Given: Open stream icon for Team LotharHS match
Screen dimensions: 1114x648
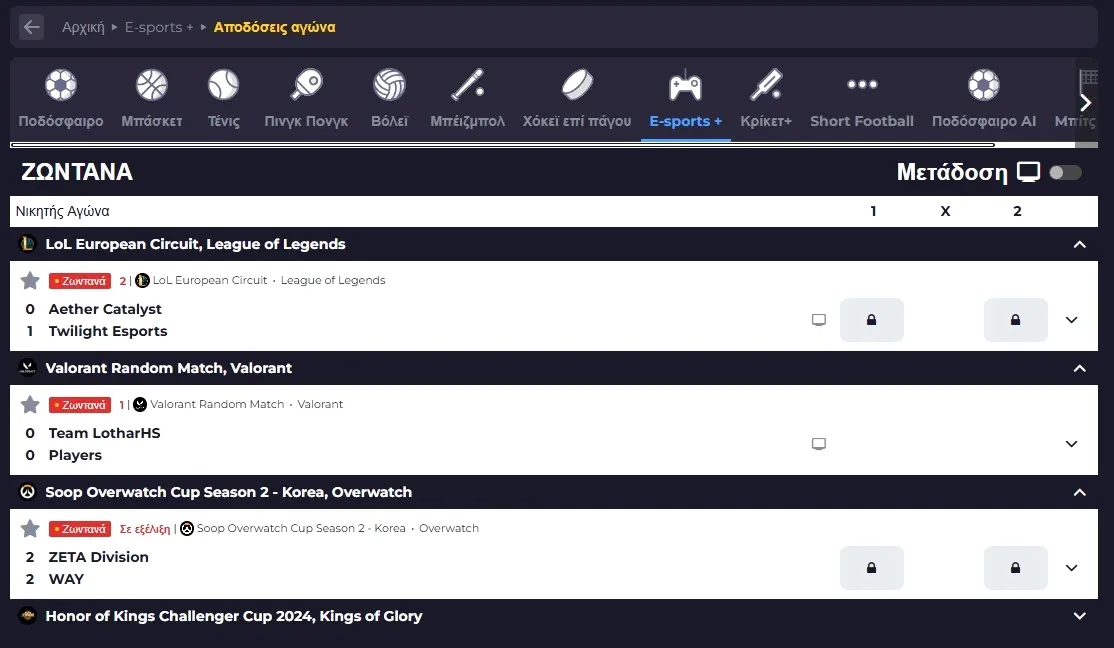Looking at the screenshot, I should point(818,444).
